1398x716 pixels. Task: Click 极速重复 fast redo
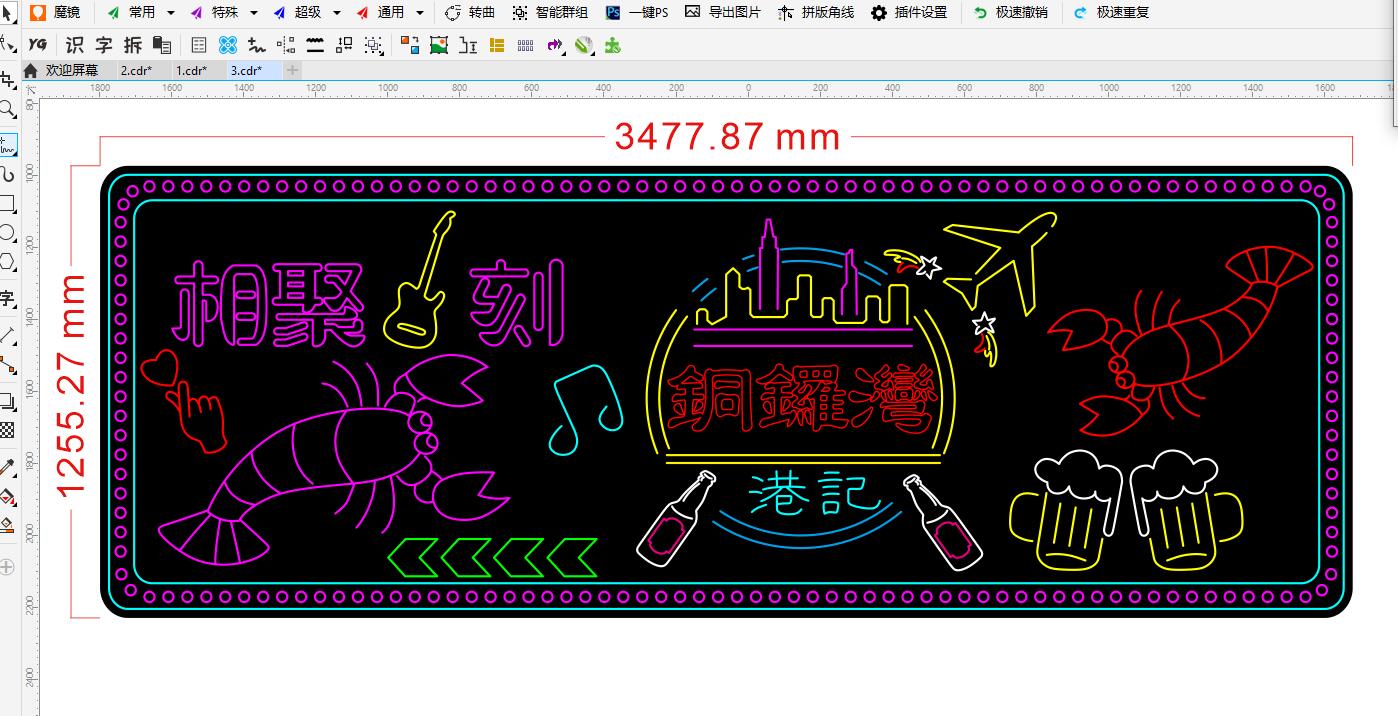coord(1111,12)
